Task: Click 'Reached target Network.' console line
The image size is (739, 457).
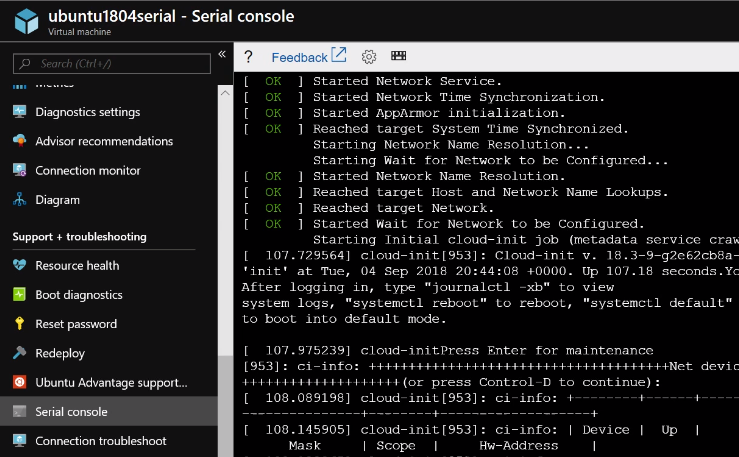Action: coord(403,208)
